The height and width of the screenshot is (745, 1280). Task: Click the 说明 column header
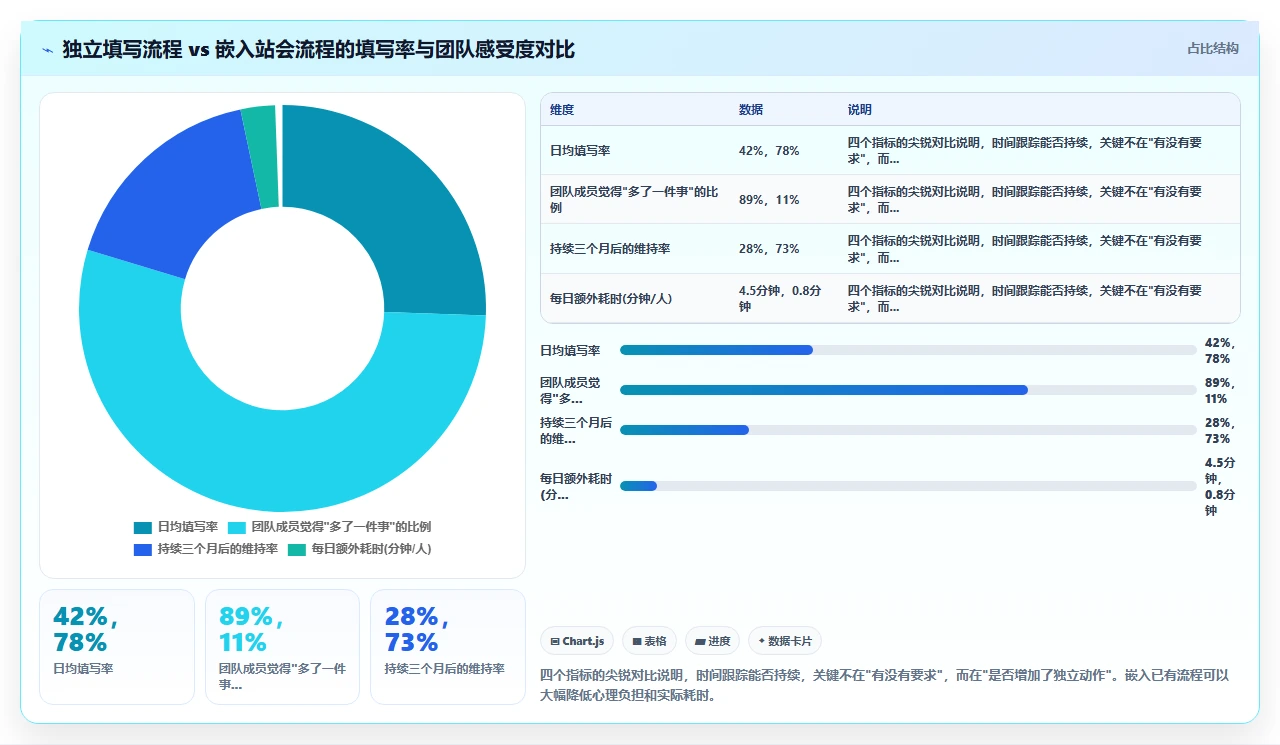pyautogui.click(x=860, y=110)
